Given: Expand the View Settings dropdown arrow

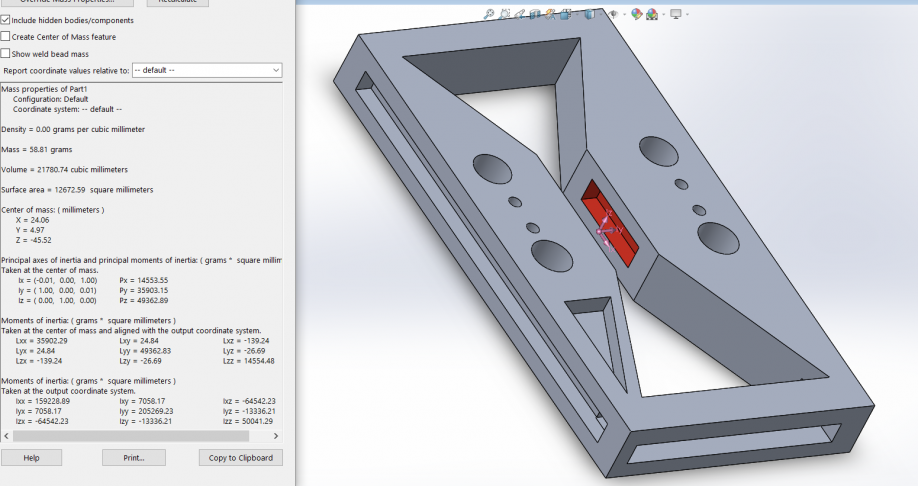Looking at the screenshot, I should point(687,15).
